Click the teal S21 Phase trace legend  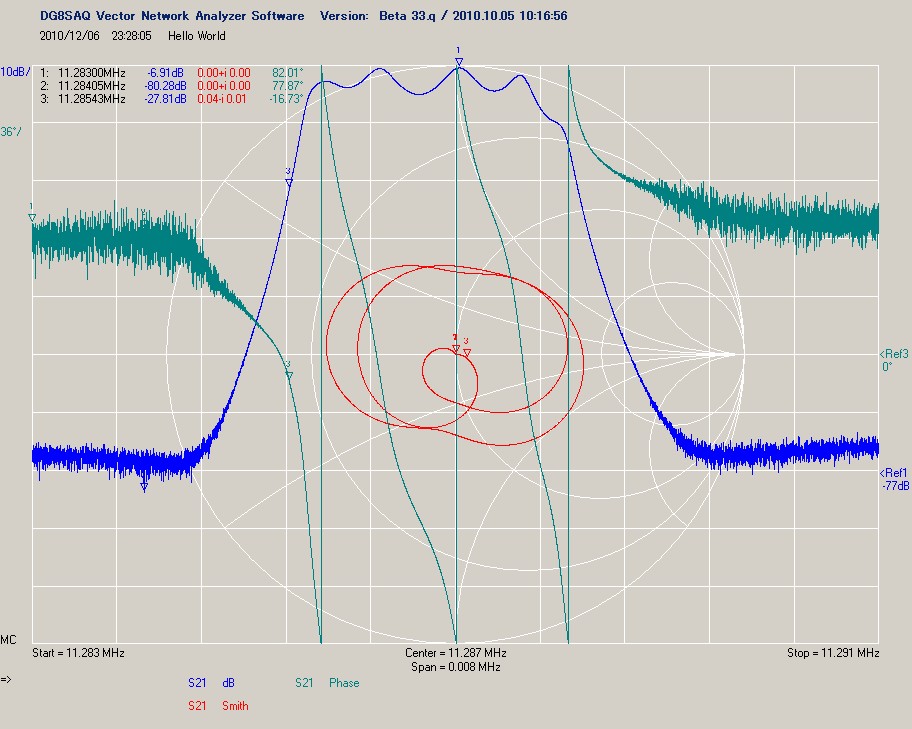point(327,683)
